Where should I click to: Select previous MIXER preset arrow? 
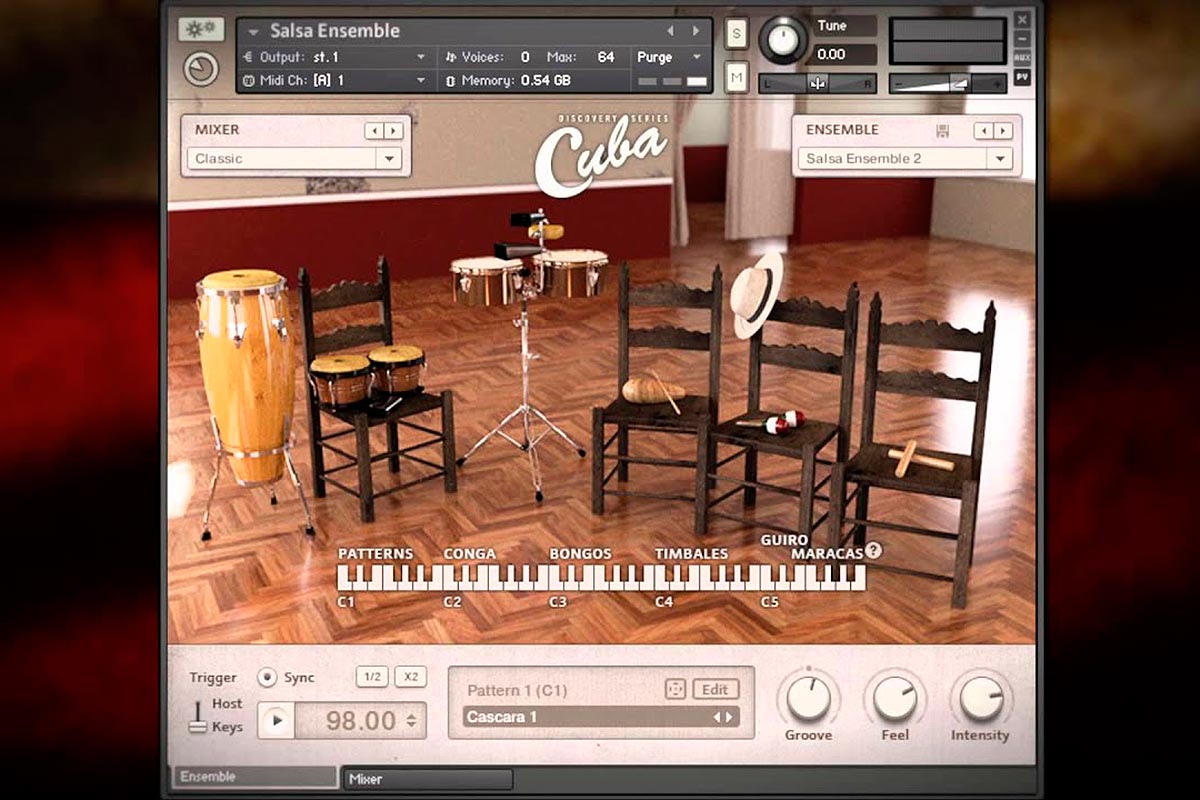pyautogui.click(x=373, y=130)
